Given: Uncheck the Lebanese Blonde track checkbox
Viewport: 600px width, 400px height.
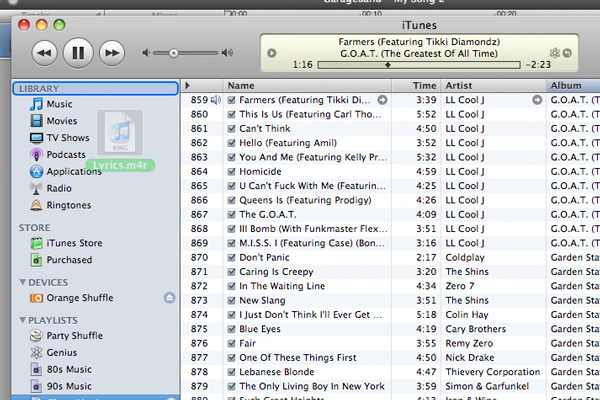Looking at the screenshot, I should (231, 372).
